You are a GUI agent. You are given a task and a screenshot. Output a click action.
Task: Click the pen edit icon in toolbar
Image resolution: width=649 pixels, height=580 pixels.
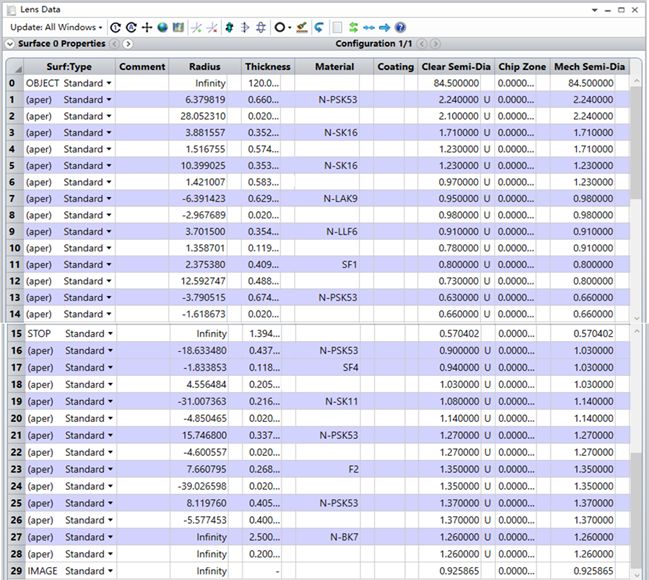coord(303,28)
